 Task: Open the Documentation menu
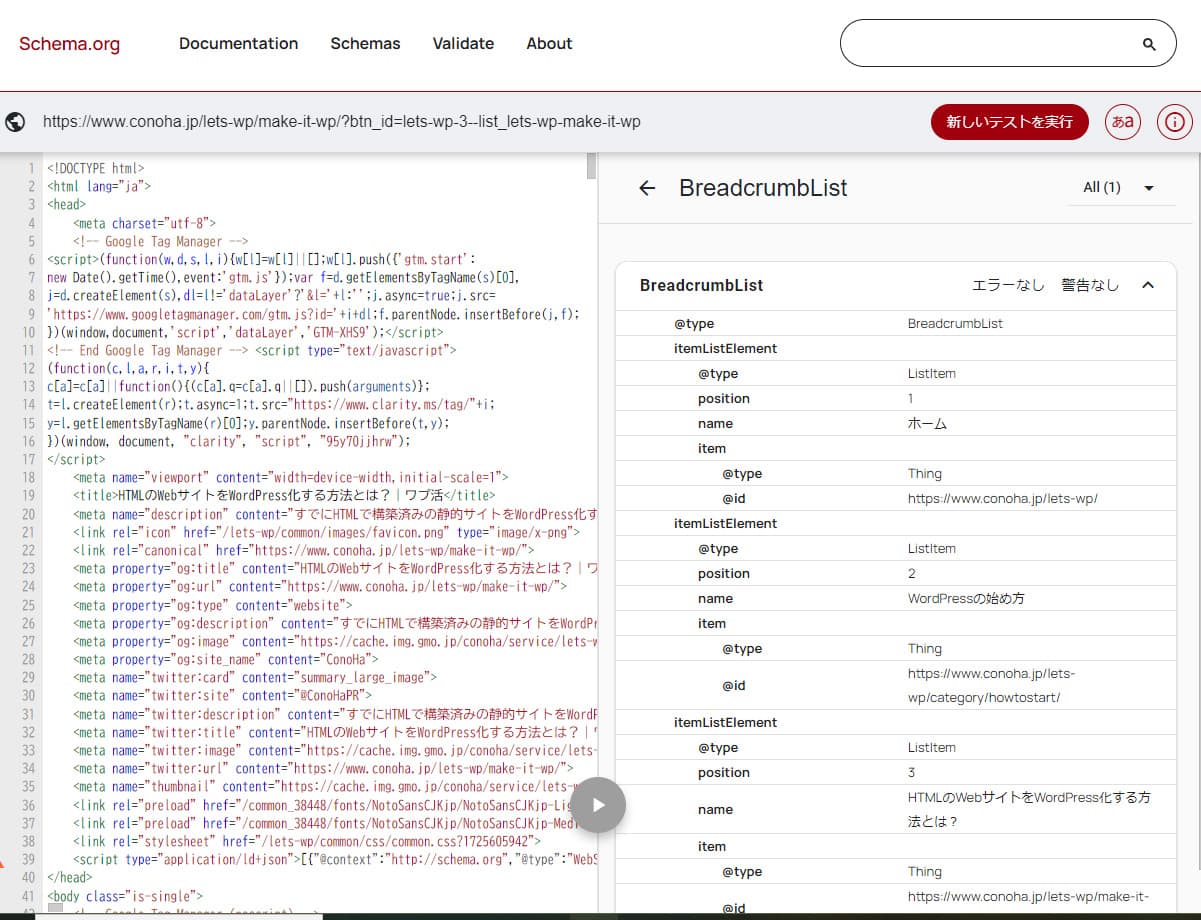coord(239,44)
